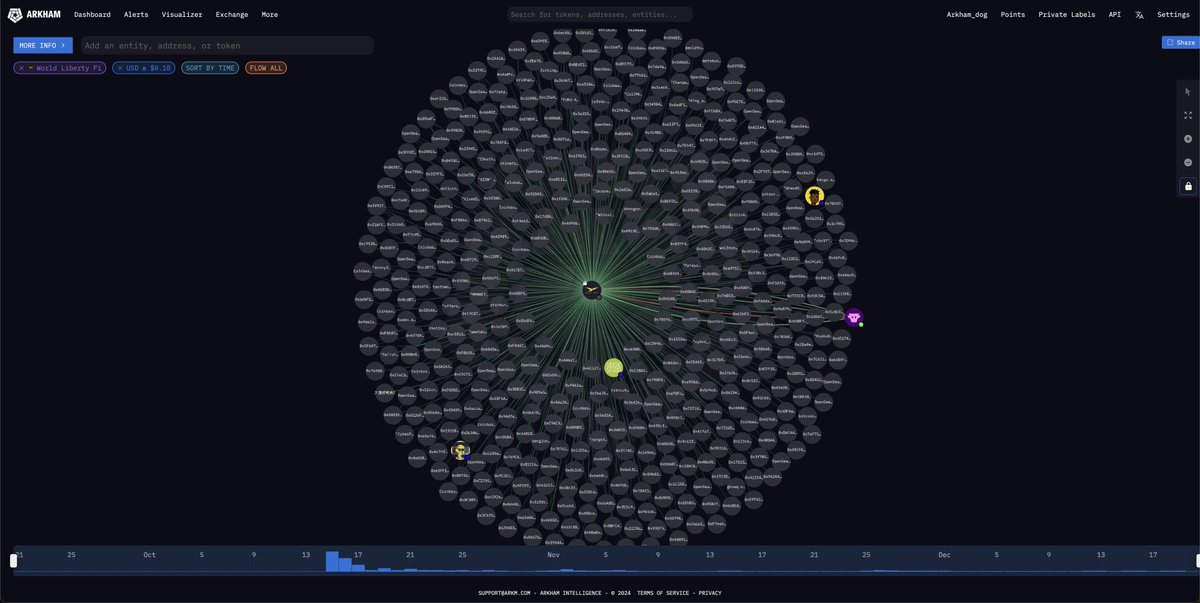Screen dimensions: 1200x603
Task: Open the More menu in the header
Action: pos(270,15)
